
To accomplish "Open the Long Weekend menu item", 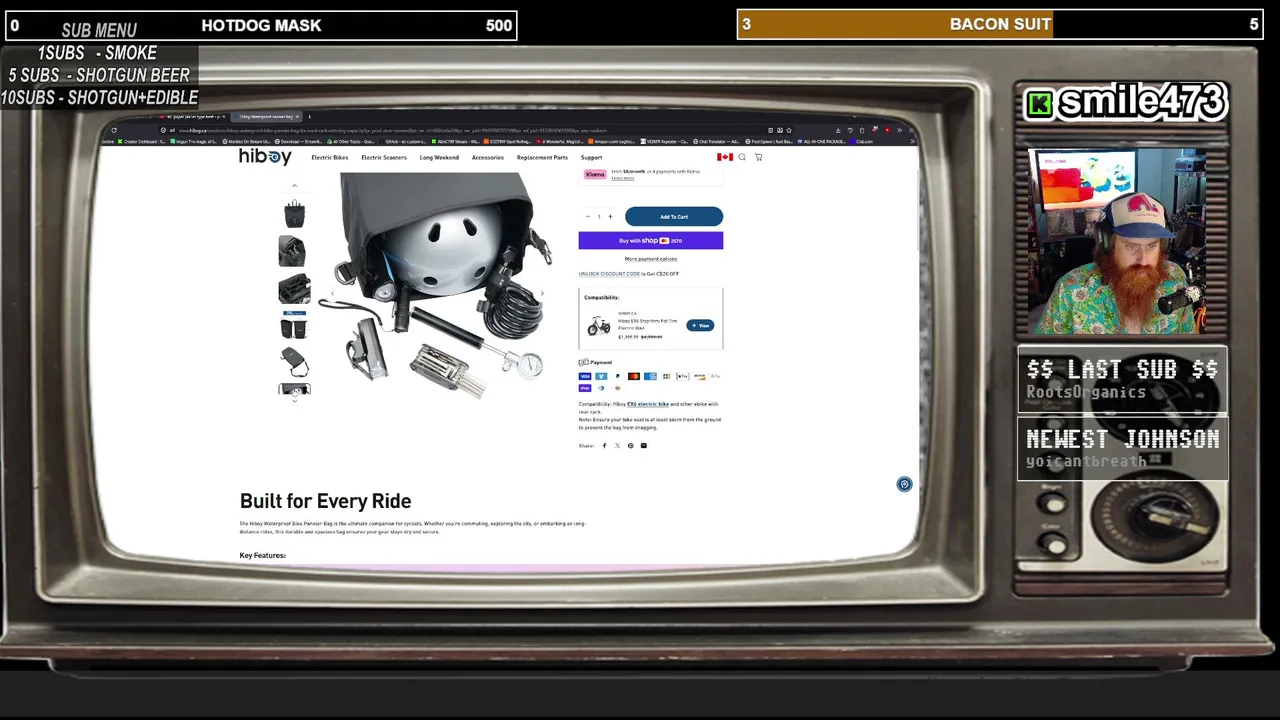I will point(439,158).
